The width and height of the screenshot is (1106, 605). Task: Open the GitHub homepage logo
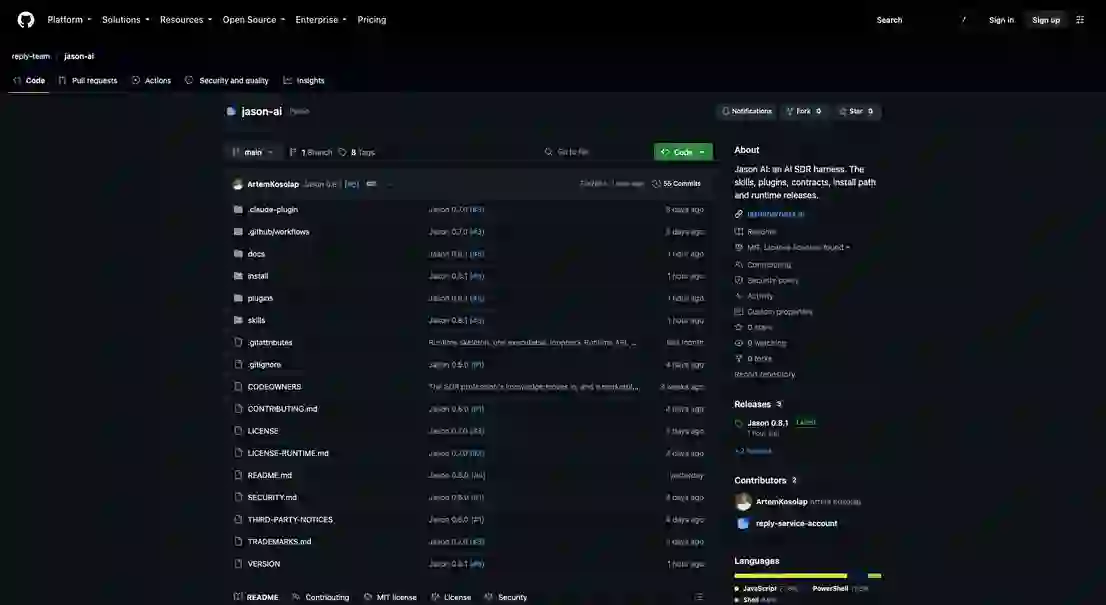pos(25,20)
